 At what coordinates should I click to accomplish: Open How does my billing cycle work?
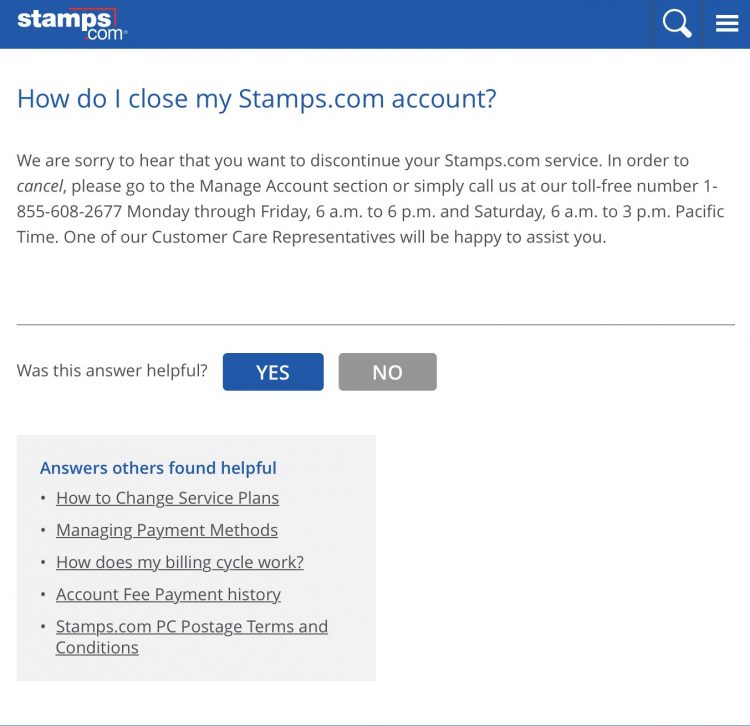tap(180, 562)
